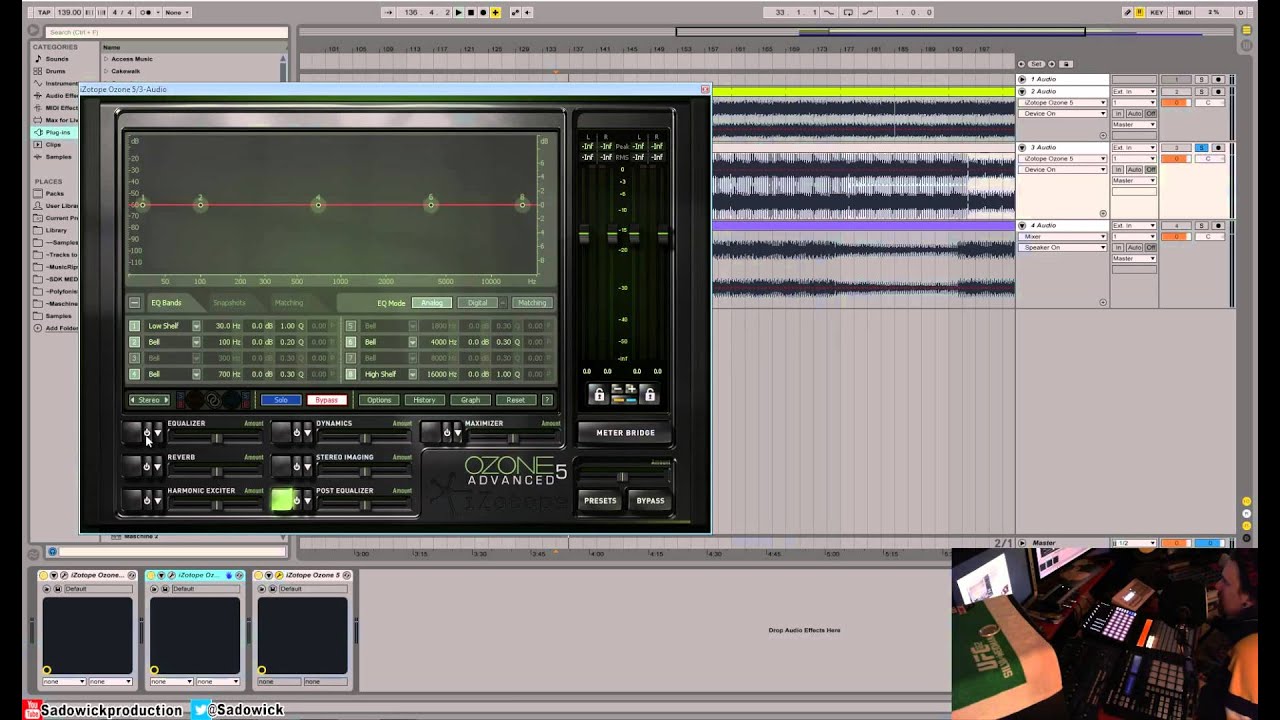Toggle EQ band 5 enable button
The height and width of the screenshot is (720, 1280).
coord(350,326)
